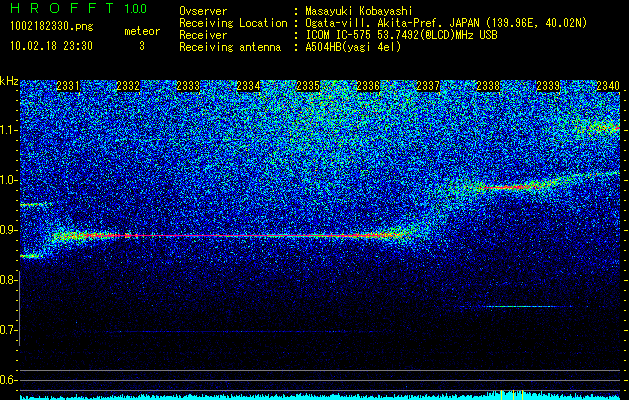Click the meteor label above the count
629x400 pixels.
pyautogui.click(x=142, y=31)
